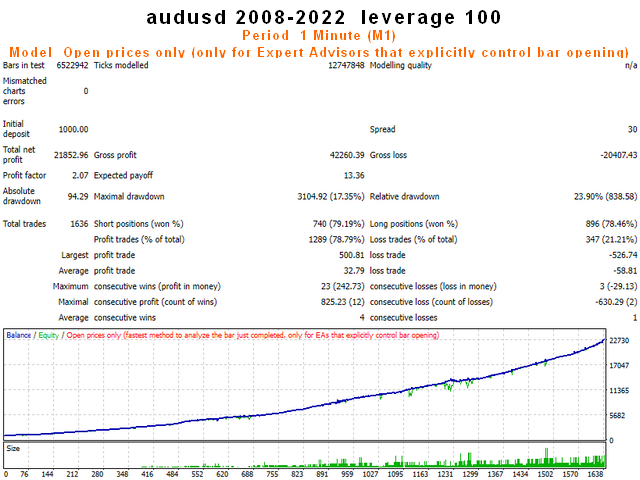Image resolution: width=640 pixels, height=480 pixels.
Task: Select Expected payoff value 13.36
Action: point(354,176)
